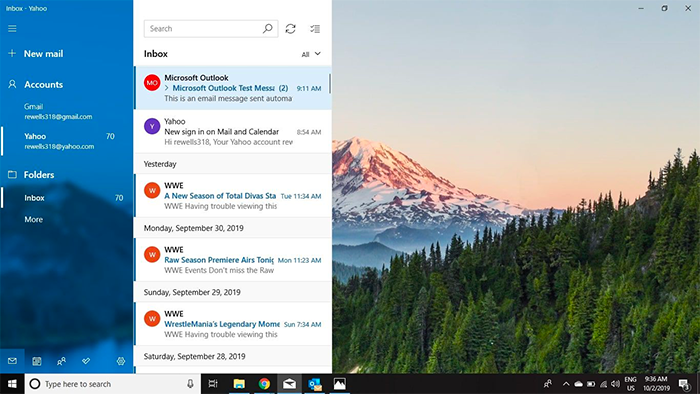Show hidden system tray icons
700x394 pixels.
[x=566, y=384]
